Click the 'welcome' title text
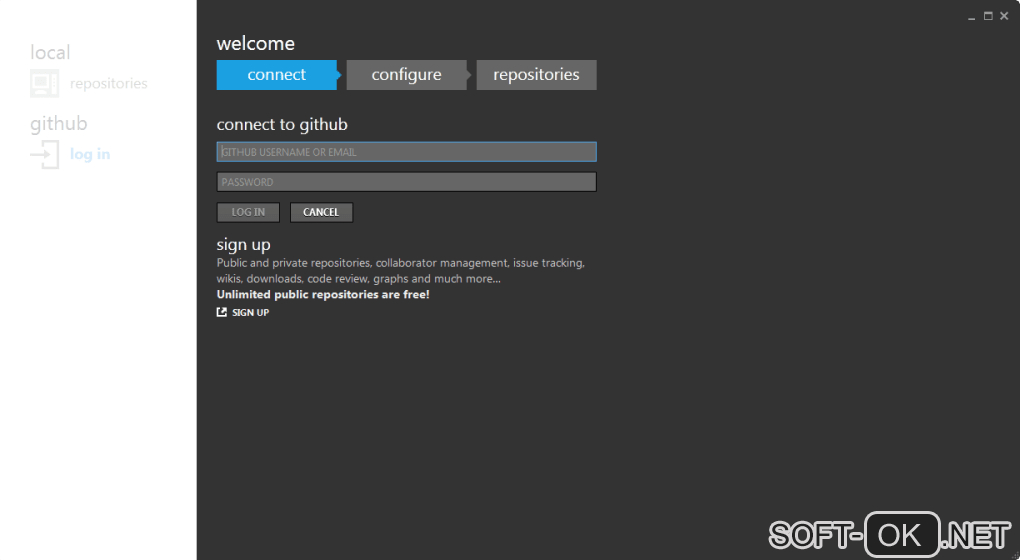This screenshot has height=560, width=1020. click(x=256, y=44)
